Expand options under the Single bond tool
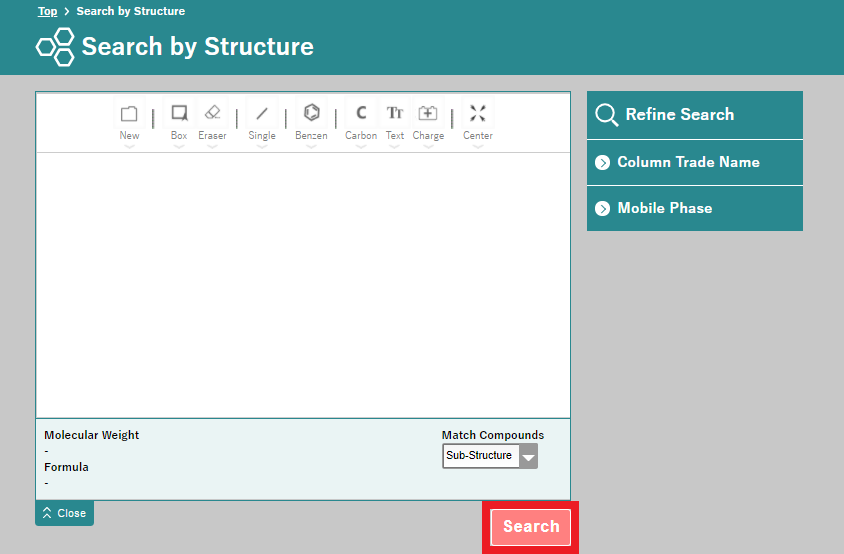This screenshot has height=554, width=844. pyautogui.click(x=262, y=146)
